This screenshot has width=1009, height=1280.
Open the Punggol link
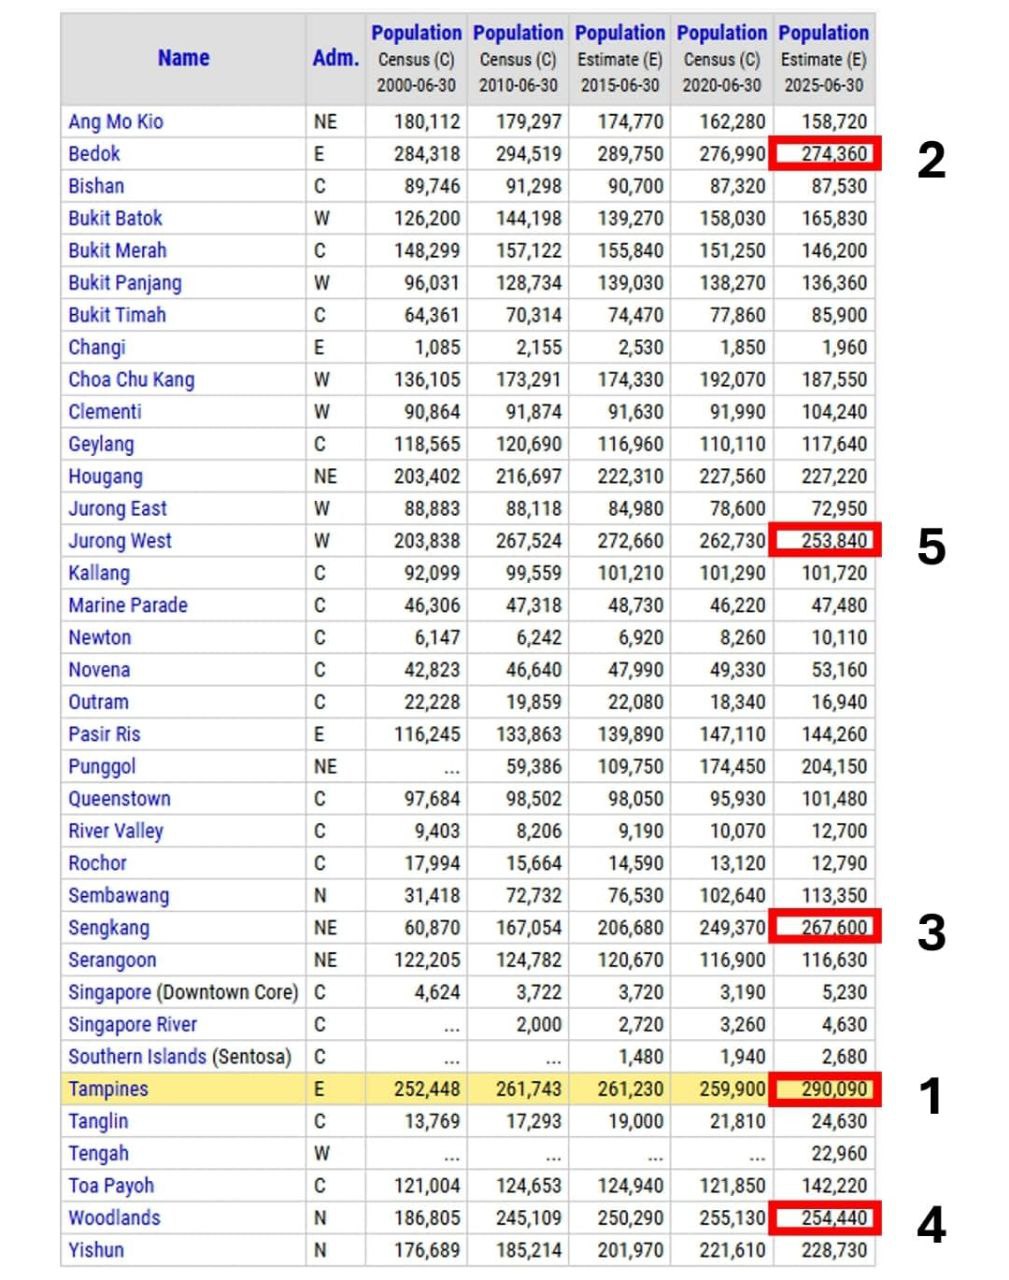coord(102,766)
